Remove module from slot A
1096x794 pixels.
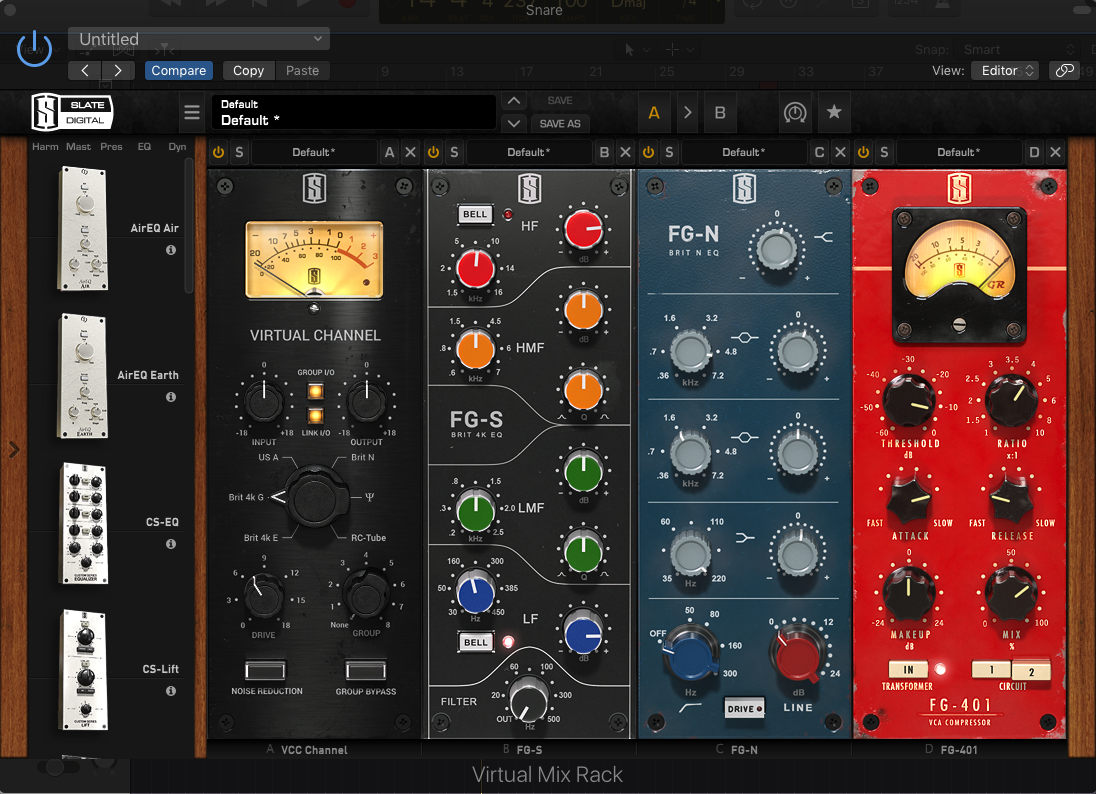pyautogui.click(x=410, y=152)
